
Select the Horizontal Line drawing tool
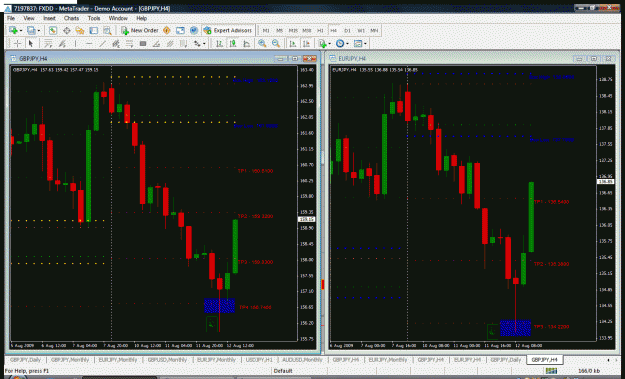coord(89,43)
